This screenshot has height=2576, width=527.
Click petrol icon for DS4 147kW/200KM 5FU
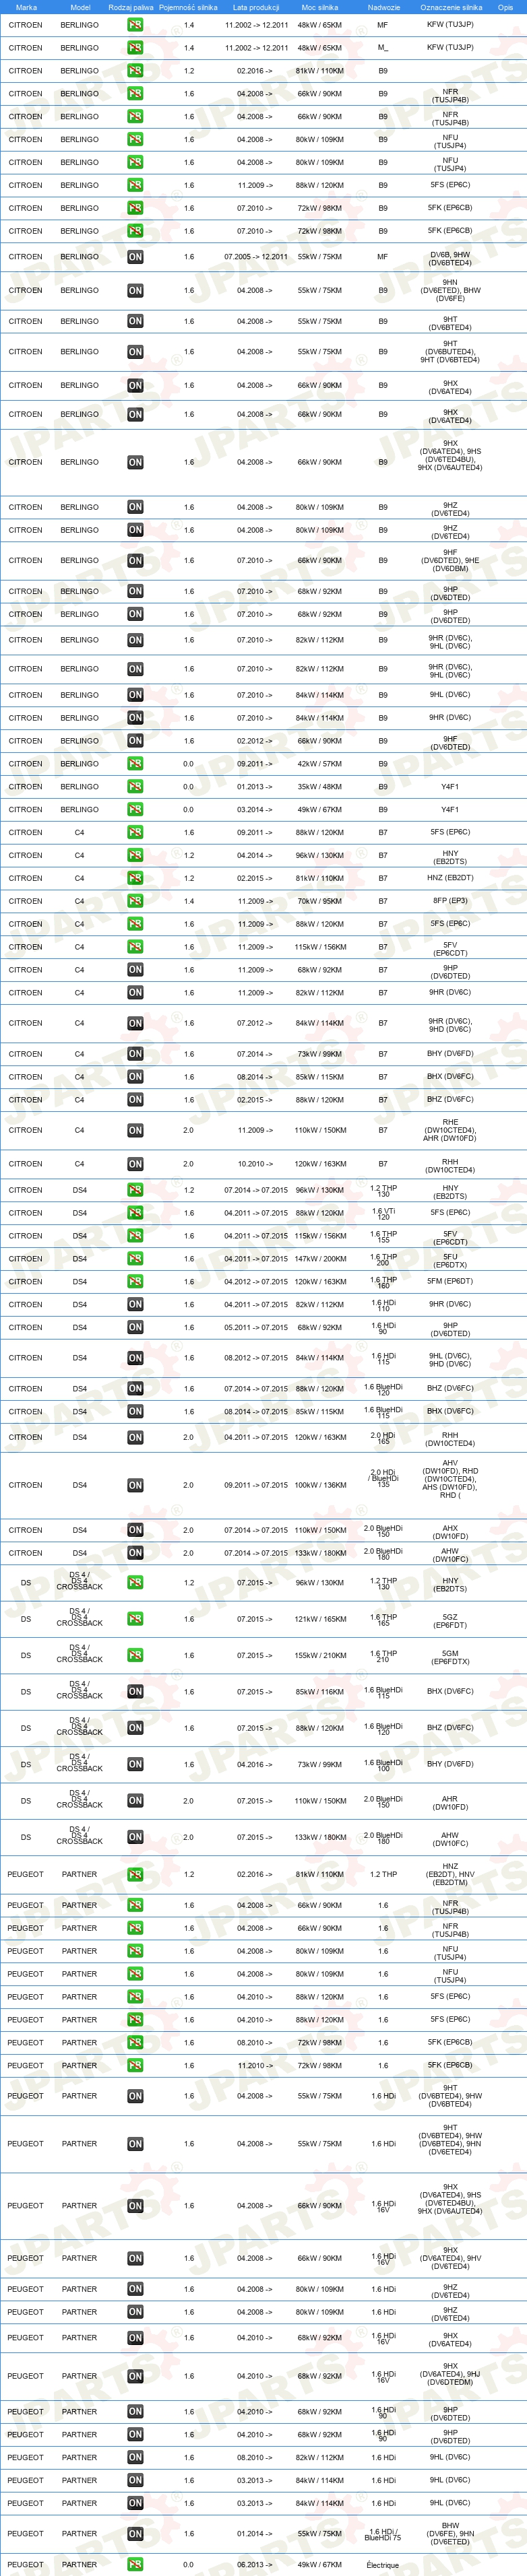135,1259
